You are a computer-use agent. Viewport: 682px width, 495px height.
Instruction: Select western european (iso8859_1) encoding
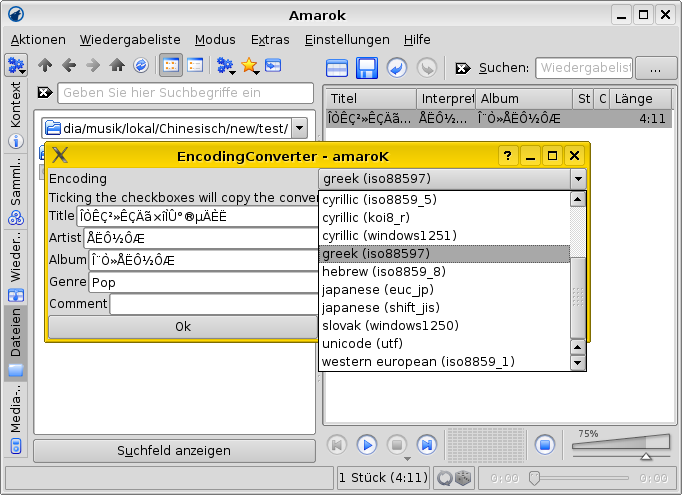click(x=445, y=361)
